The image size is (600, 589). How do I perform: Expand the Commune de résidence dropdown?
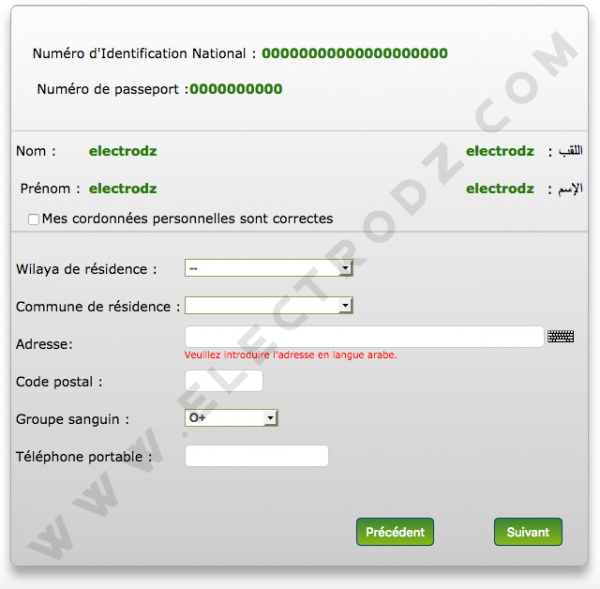click(x=269, y=305)
